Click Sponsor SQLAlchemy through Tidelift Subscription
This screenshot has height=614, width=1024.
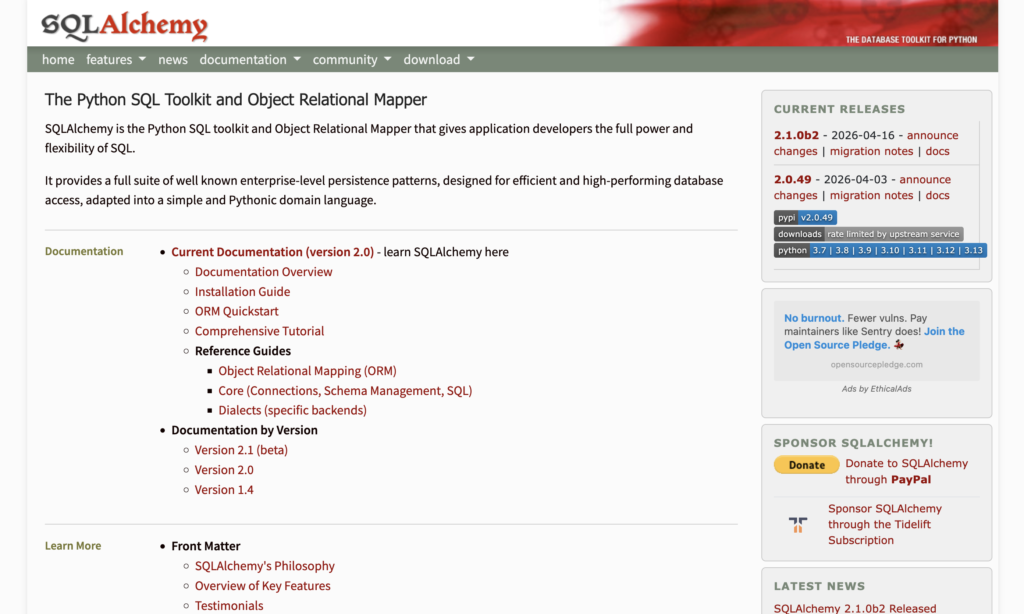(x=885, y=525)
